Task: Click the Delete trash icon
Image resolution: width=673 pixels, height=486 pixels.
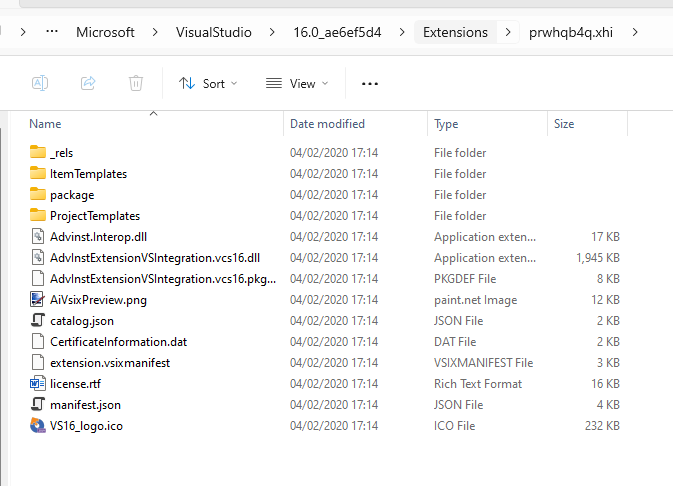Action: tap(136, 83)
